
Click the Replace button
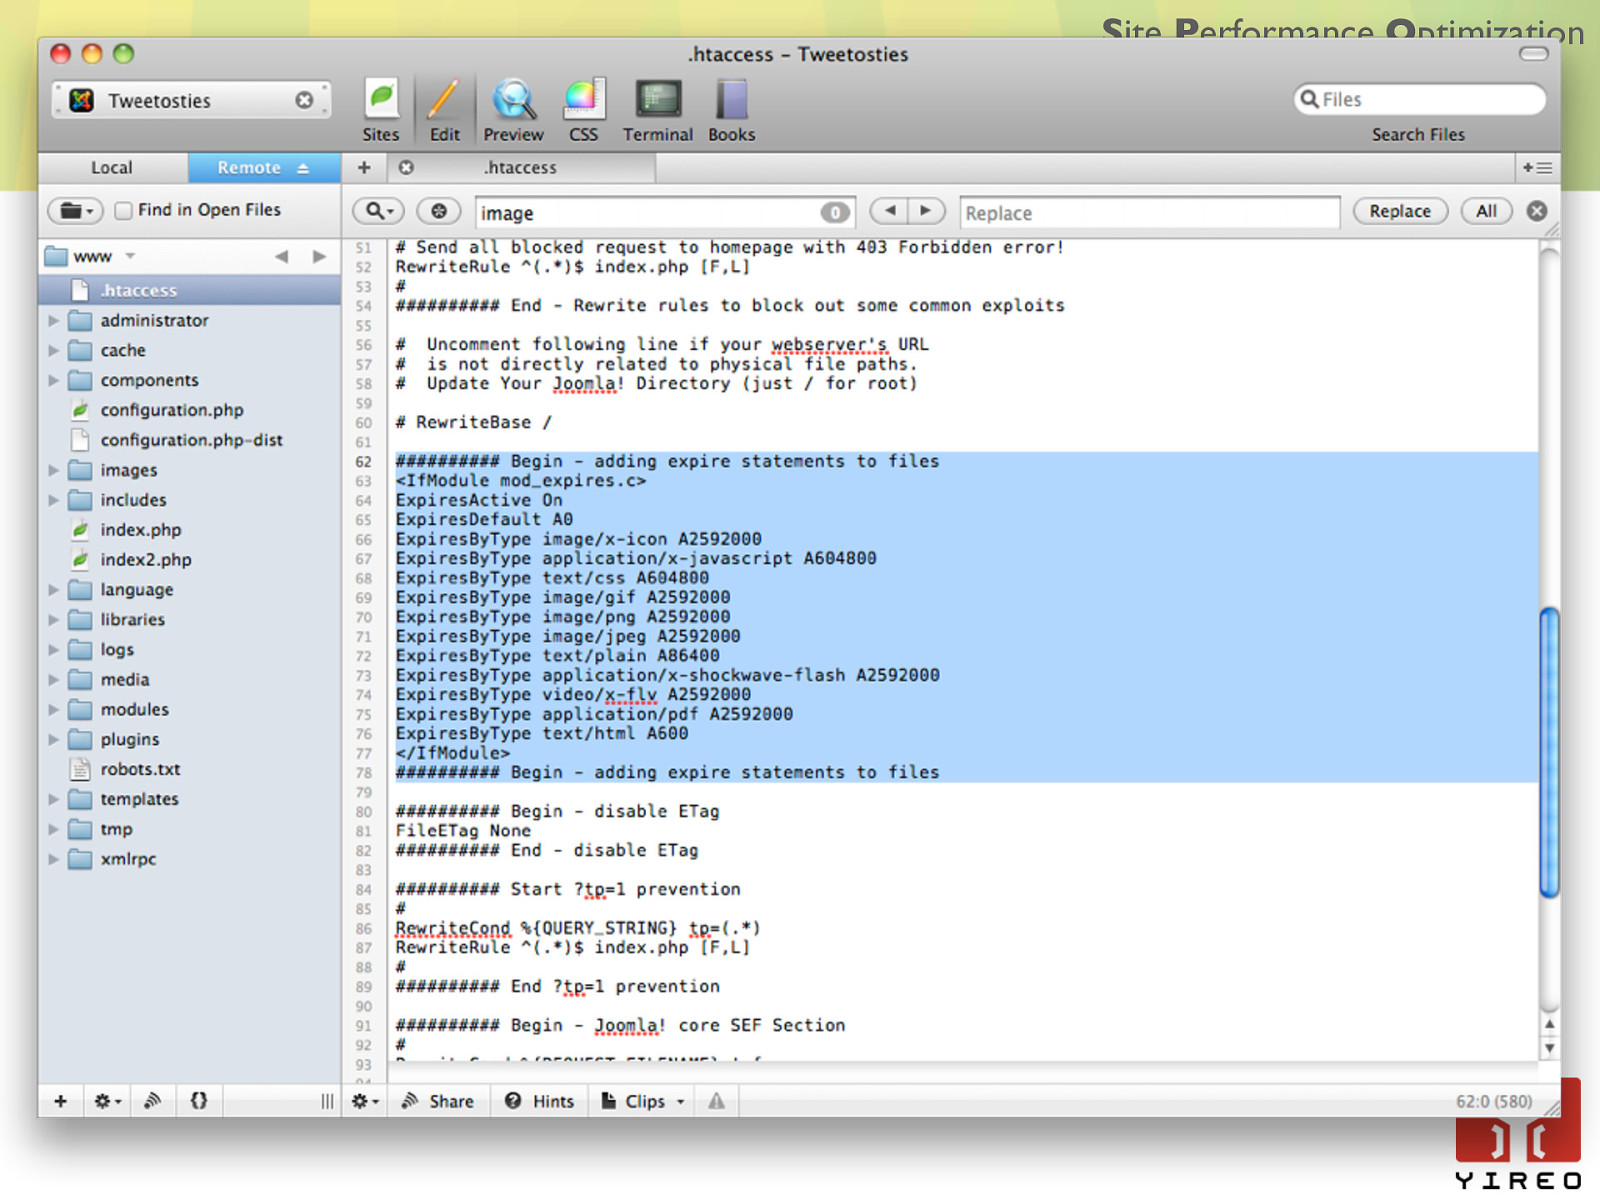point(1400,211)
